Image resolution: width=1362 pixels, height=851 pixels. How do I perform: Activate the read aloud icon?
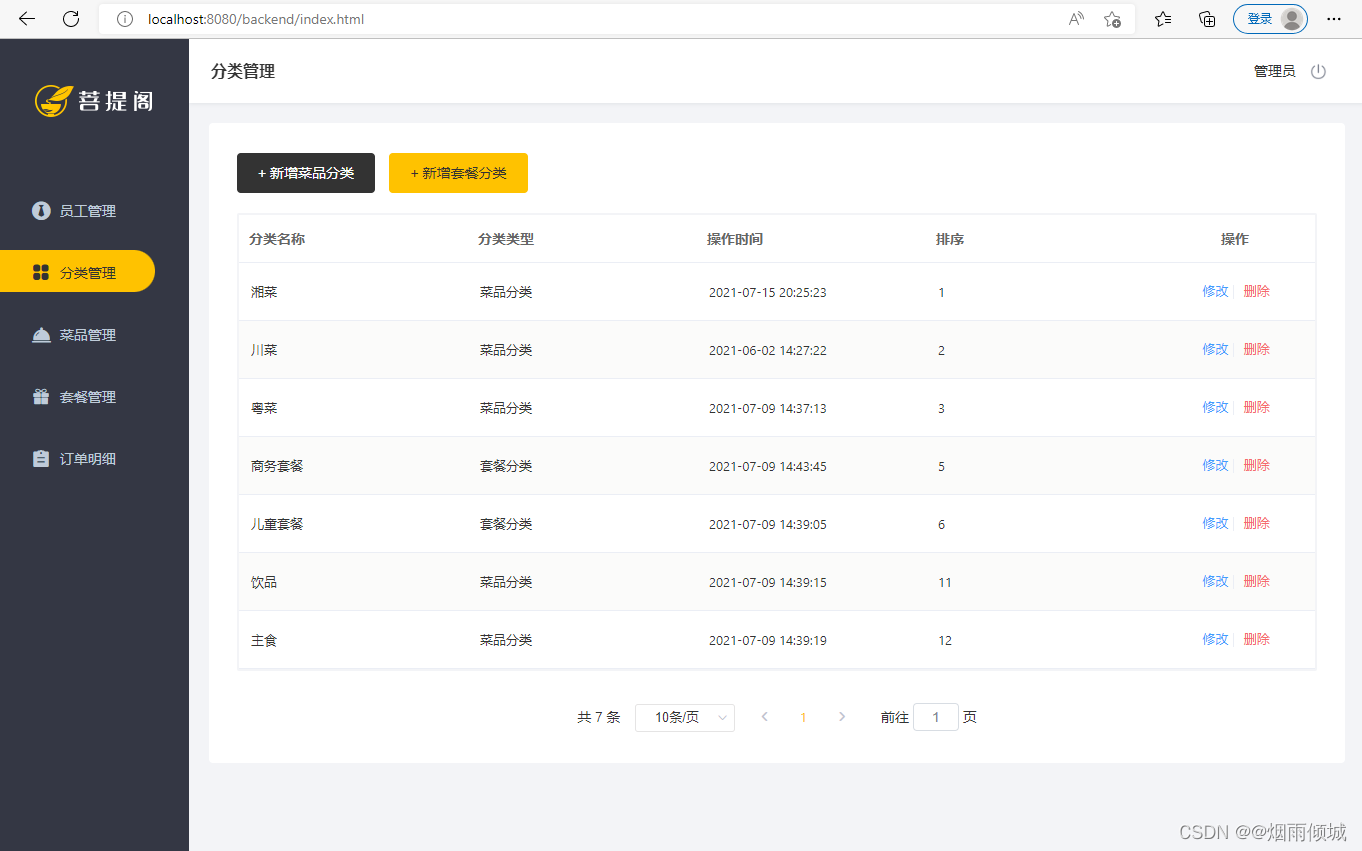[1076, 19]
